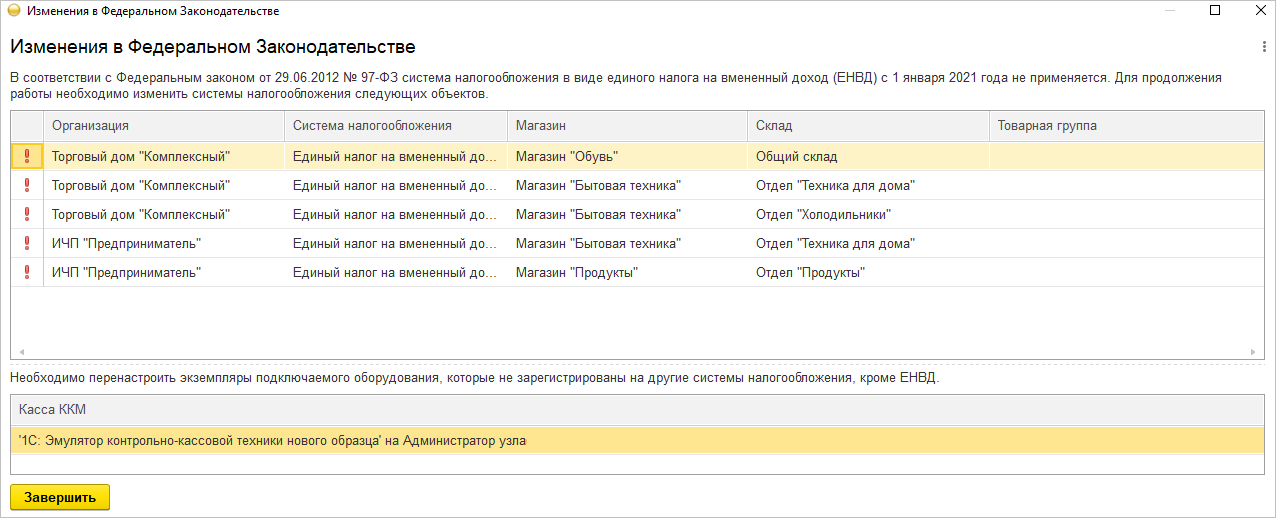Click the Магазин column header
Screen dimensions: 1276x518
click(626, 126)
